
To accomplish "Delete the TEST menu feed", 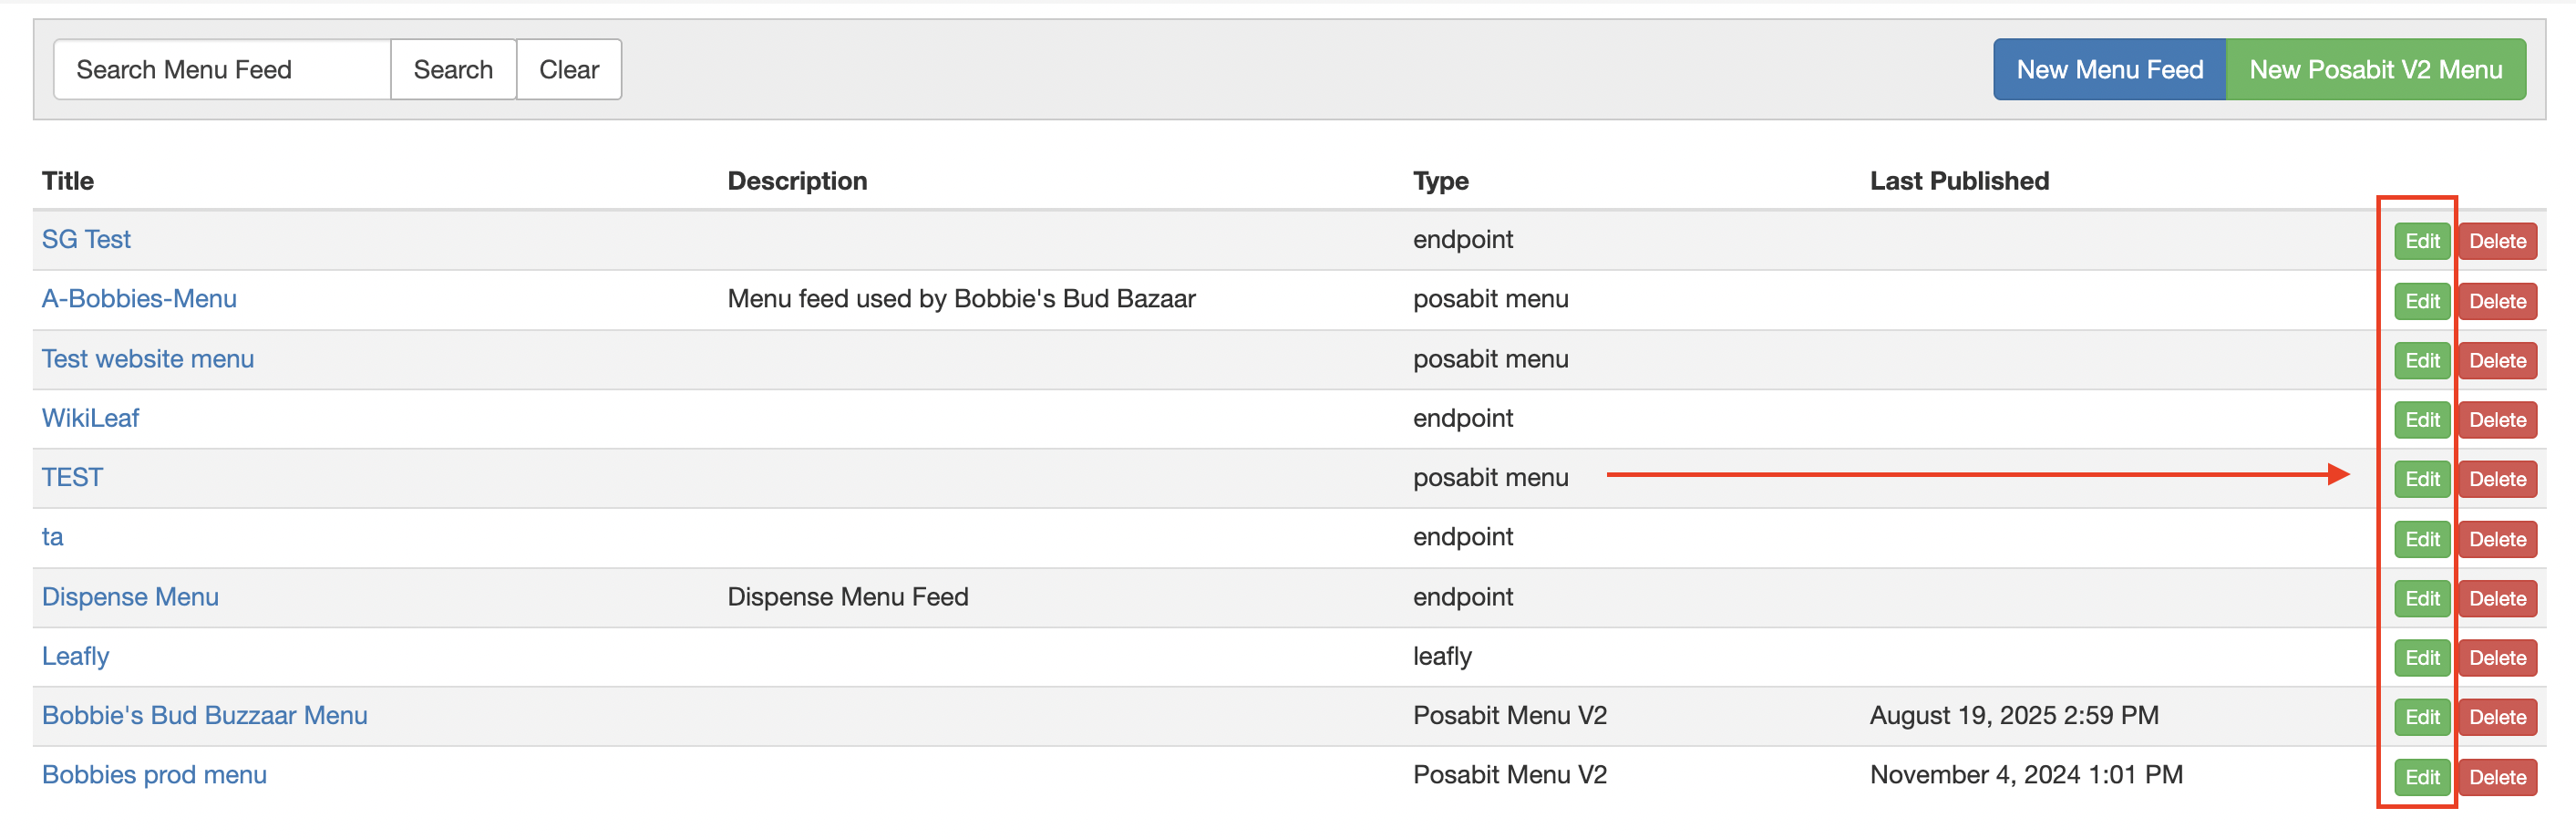I will (x=2497, y=480).
